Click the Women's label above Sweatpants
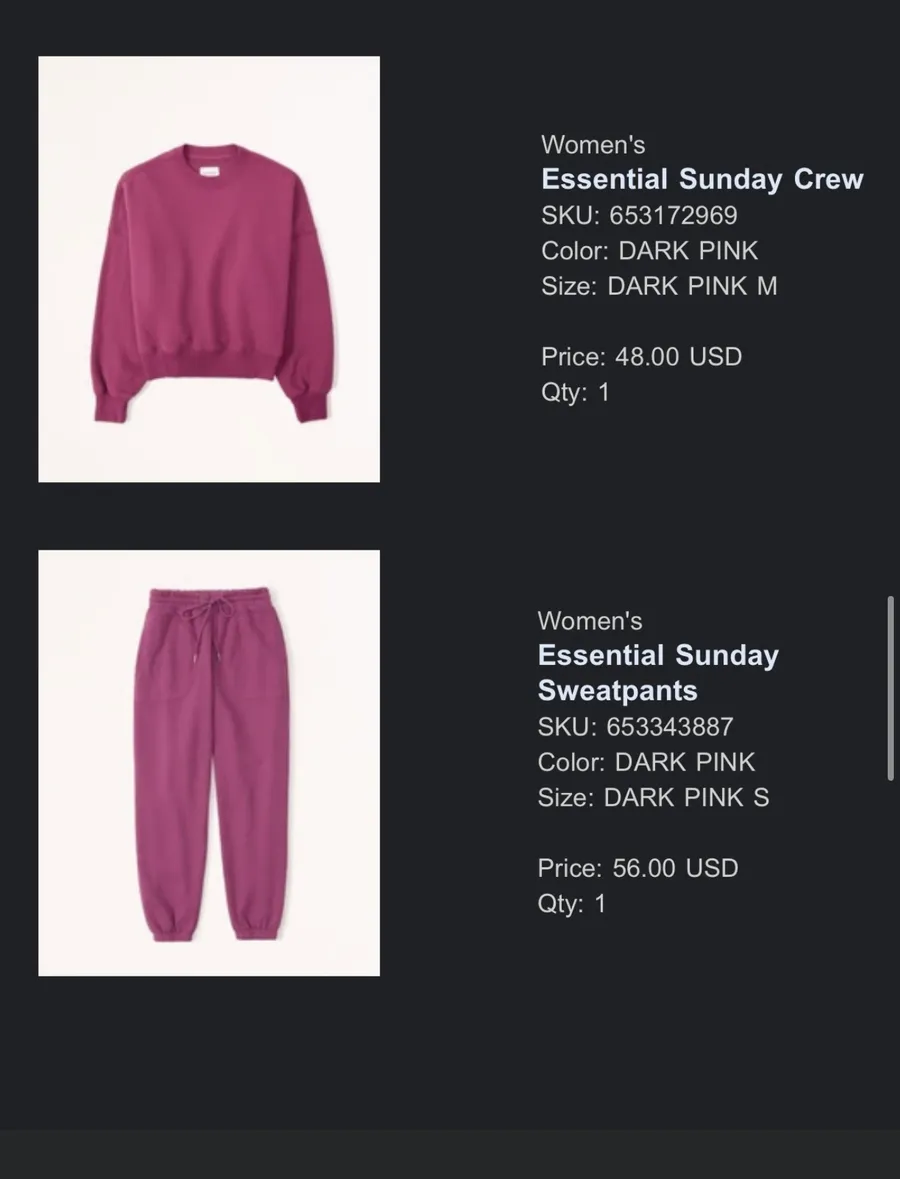 pos(589,620)
